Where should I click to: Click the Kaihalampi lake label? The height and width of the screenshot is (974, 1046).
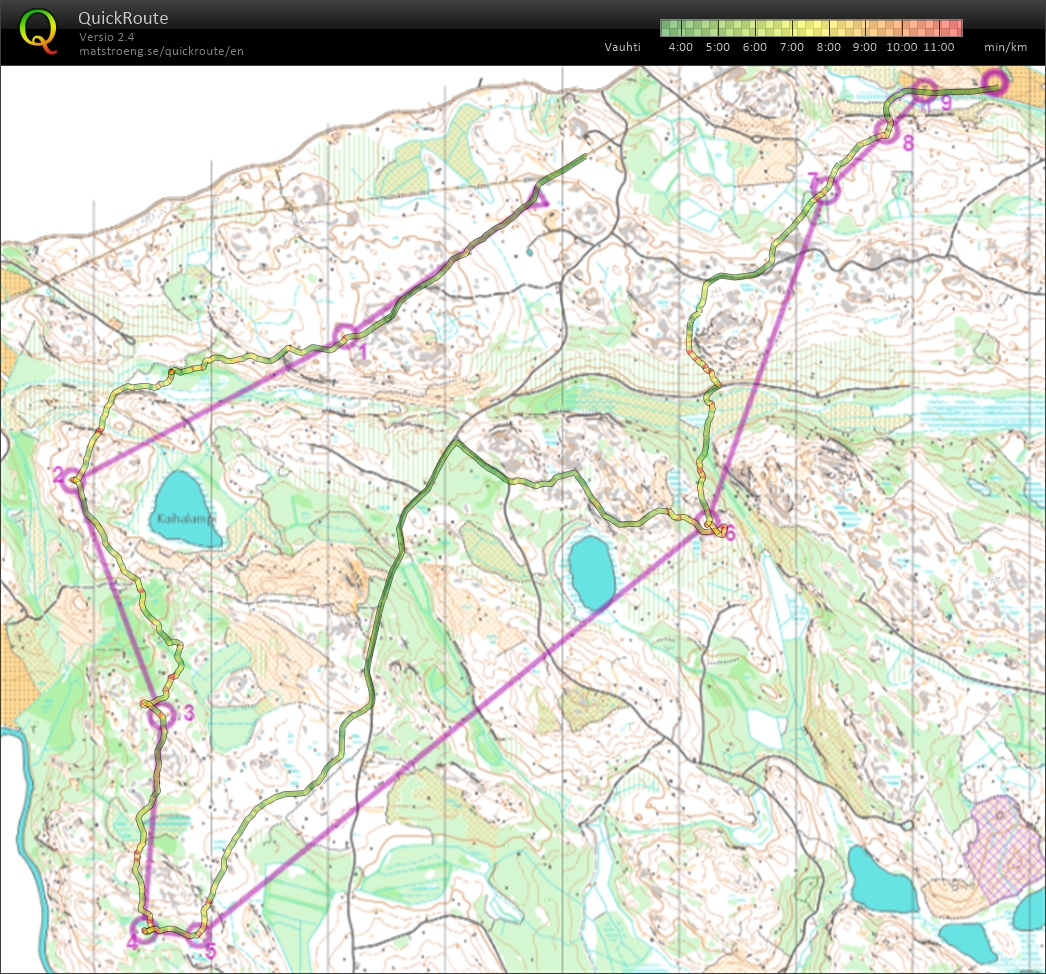tap(186, 519)
